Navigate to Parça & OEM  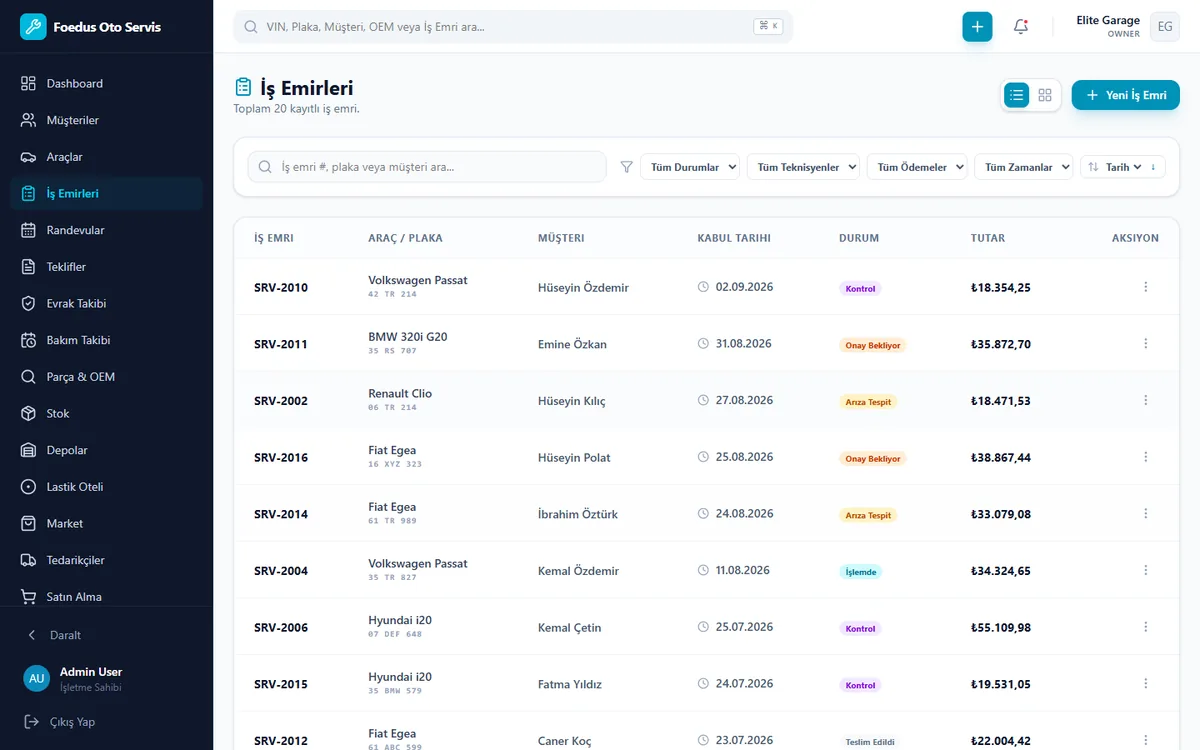coord(106,377)
